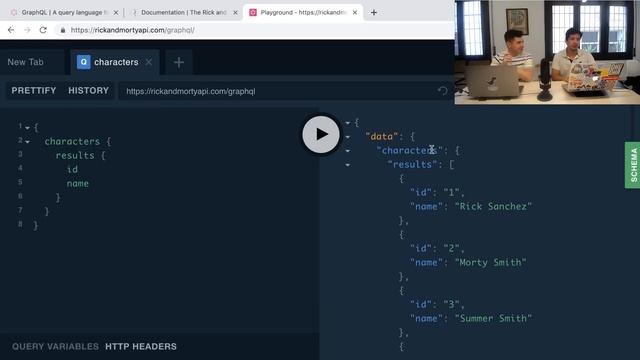The height and width of the screenshot is (360, 640).
Task: Go forward in the browser
Action: point(27,30)
